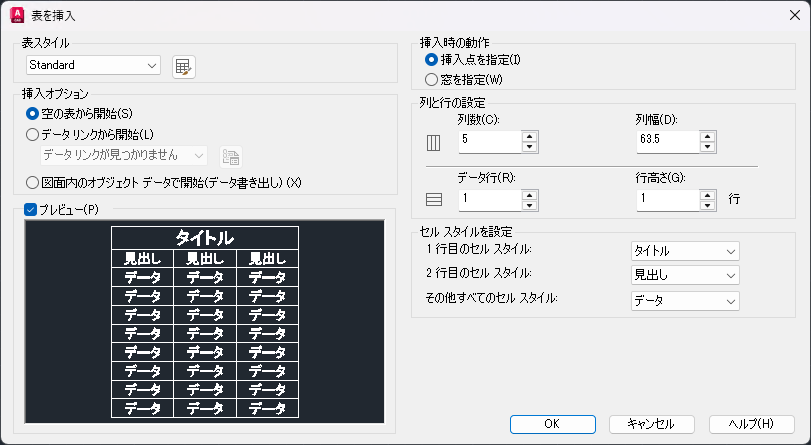Click the AutoCAD logo in the title bar
Image resolution: width=811 pixels, height=445 pixels.
coord(16,15)
